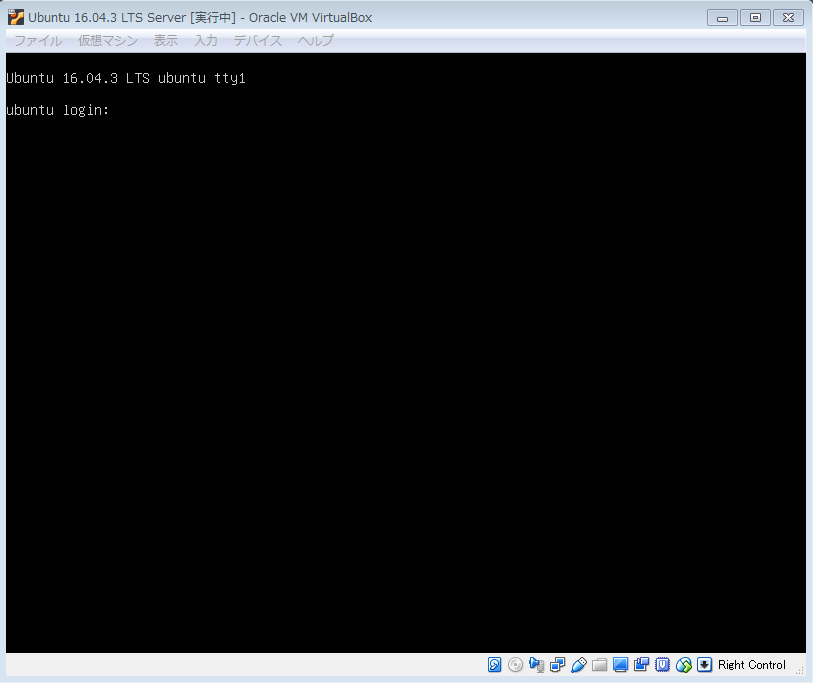Click the hard disk activity indicator icon

pyautogui.click(x=495, y=665)
